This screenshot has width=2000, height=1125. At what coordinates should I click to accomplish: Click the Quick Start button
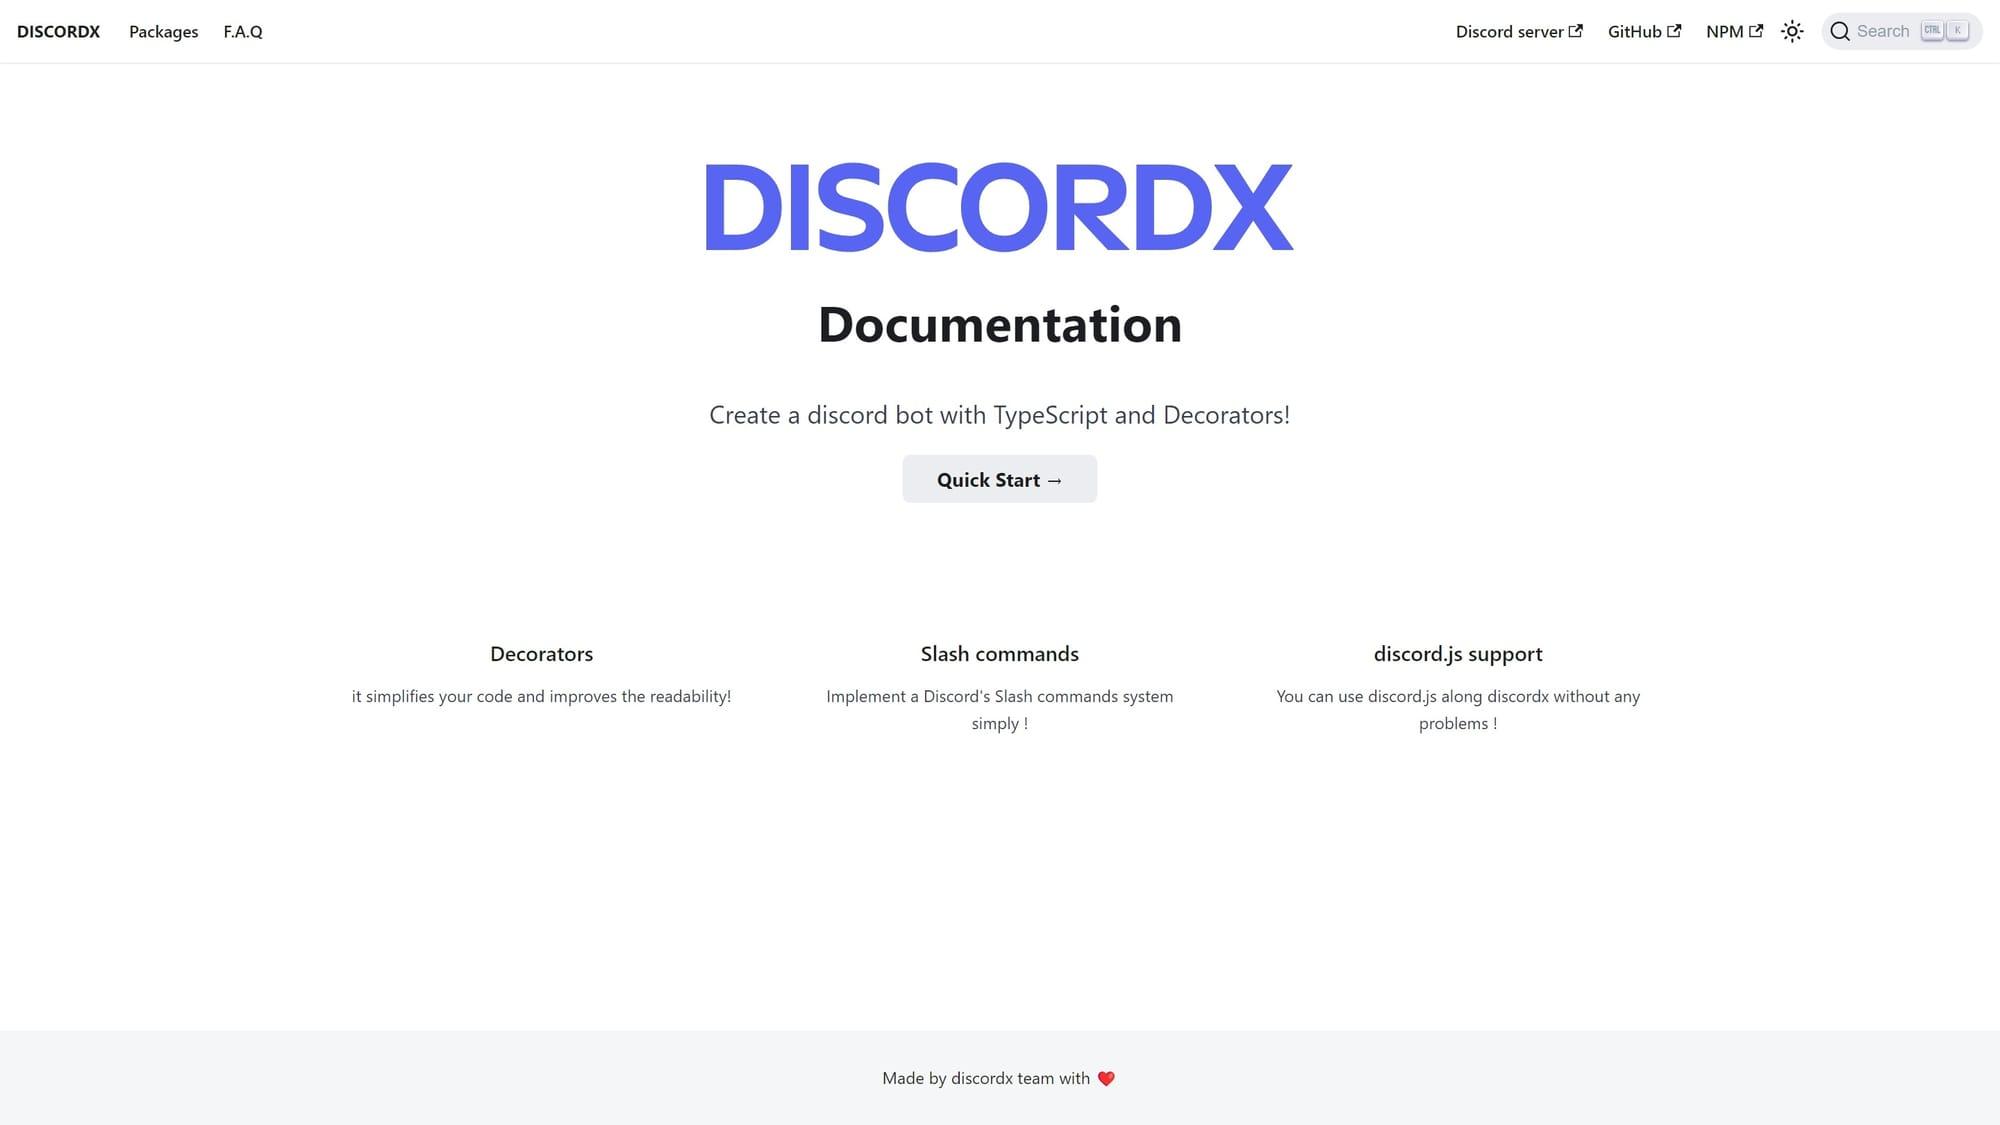click(x=999, y=479)
